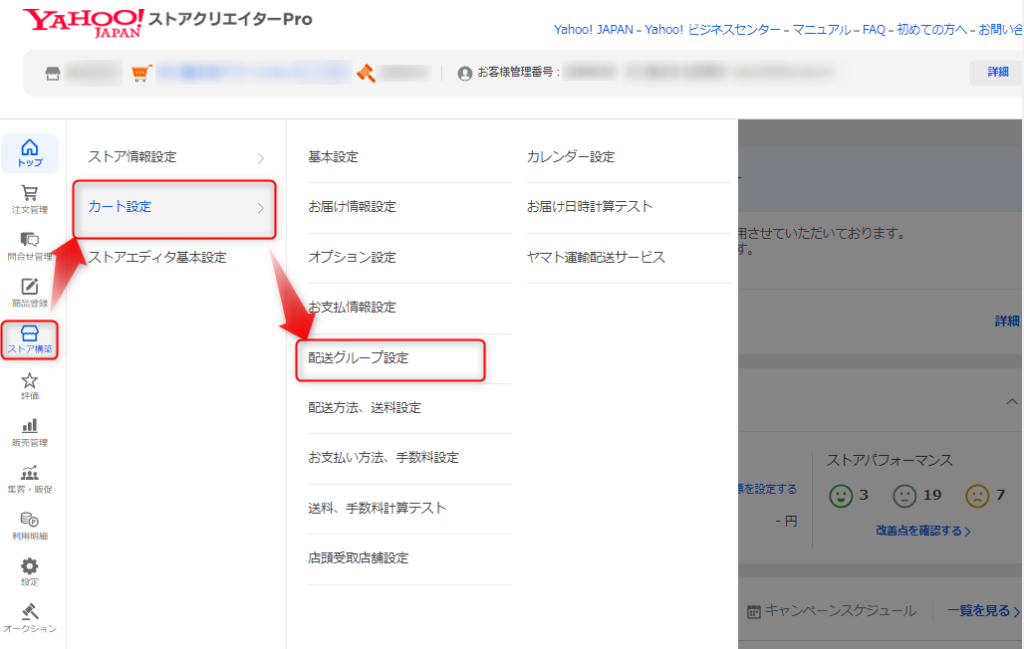The width and height of the screenshot is (1024, 649).
Task: Click the store icon in the header bar
Action: [53, 73]
